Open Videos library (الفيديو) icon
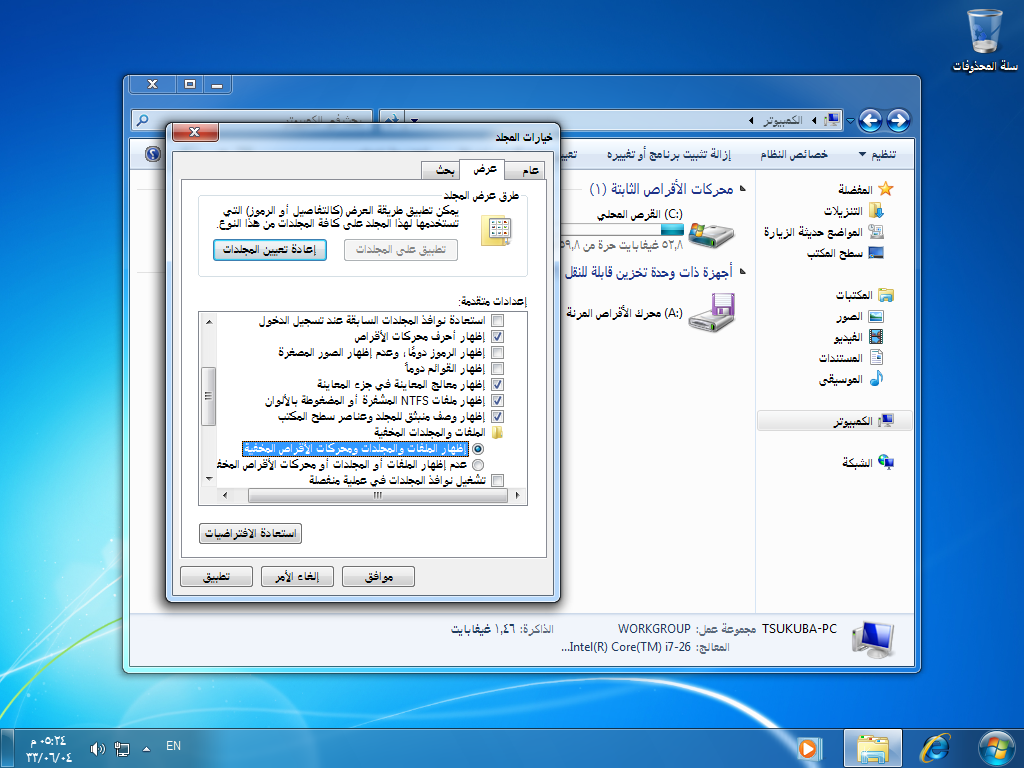This screenshot has width=1024, height=768. click(x=876, y=337)
